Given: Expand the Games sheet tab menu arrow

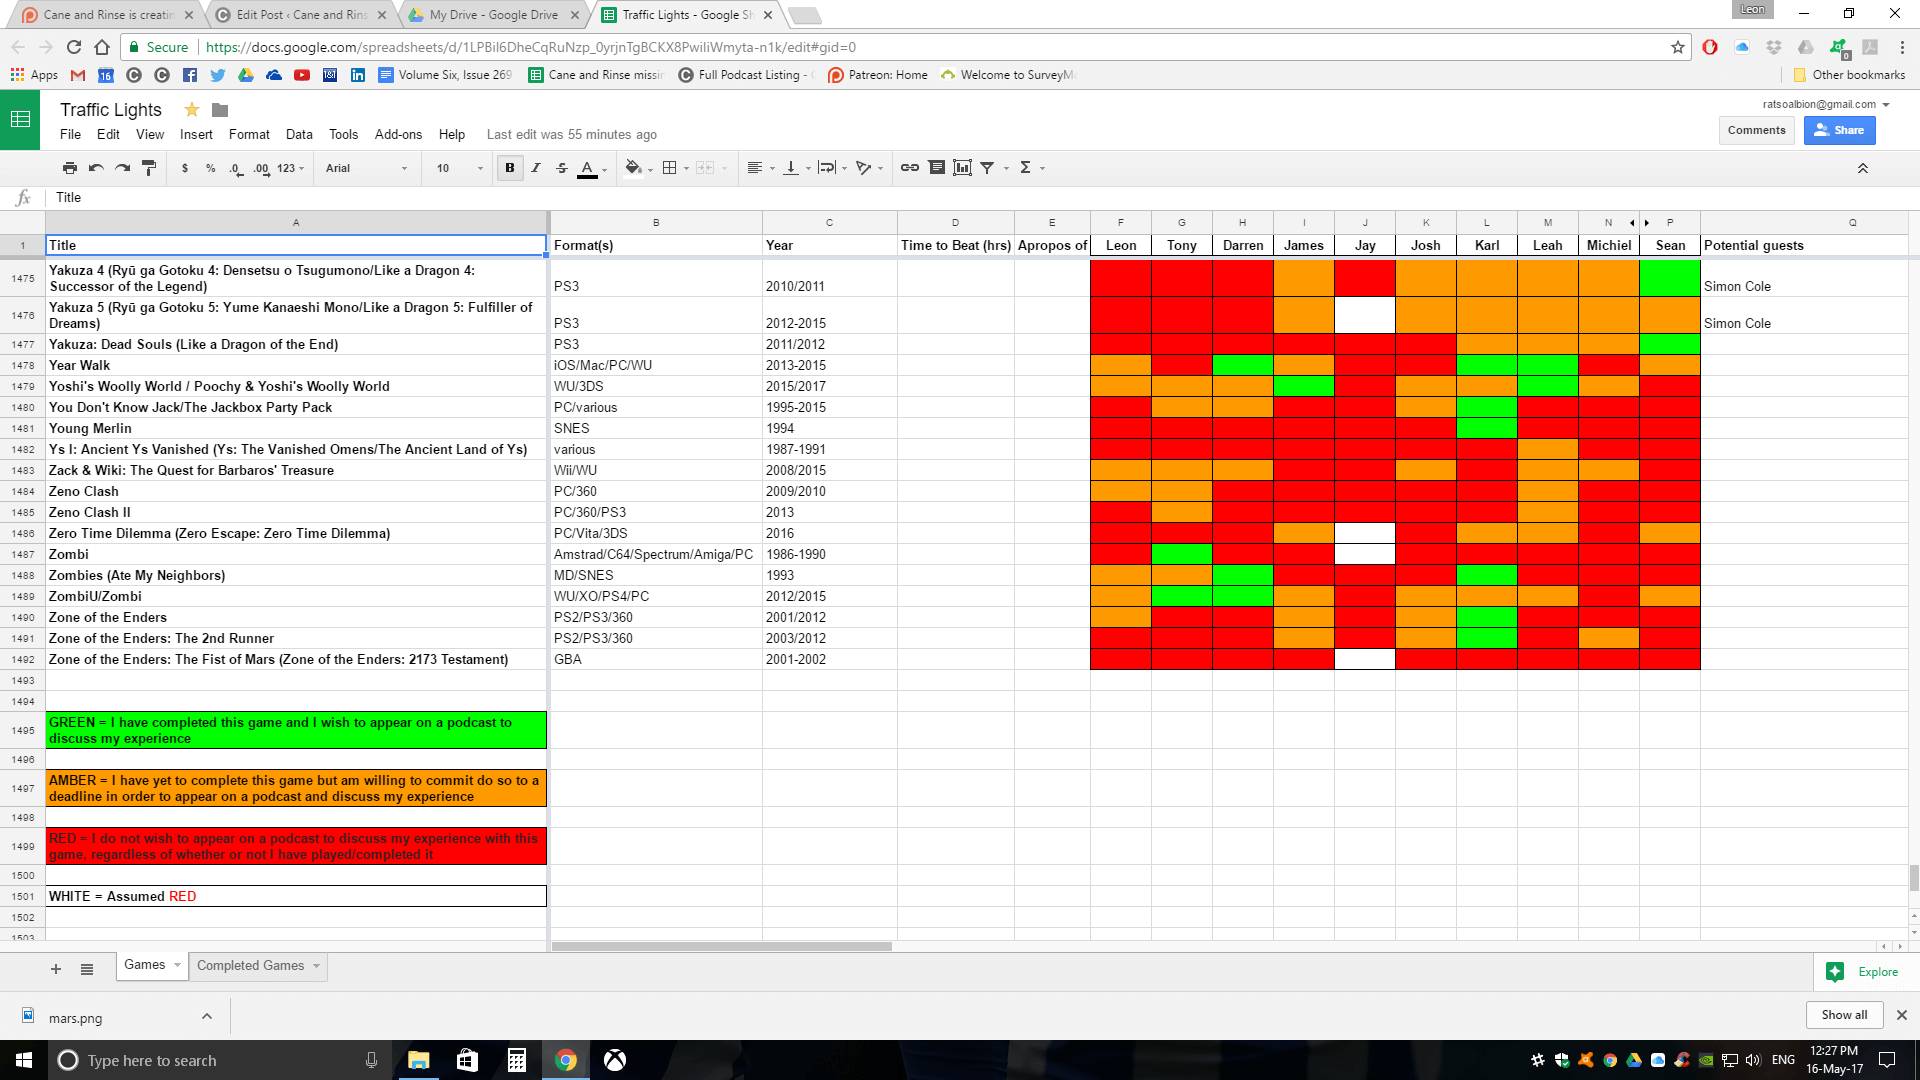Looking at the screenshot, I should pos(177,965).
